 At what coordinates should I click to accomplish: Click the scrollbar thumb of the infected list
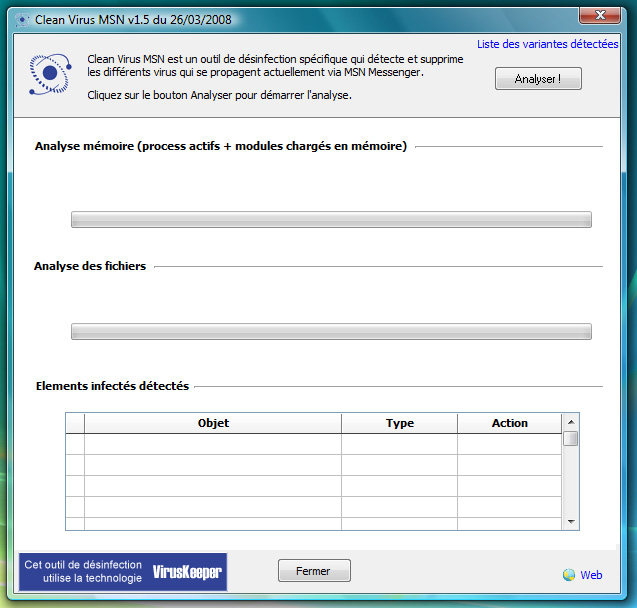(571, 439)
